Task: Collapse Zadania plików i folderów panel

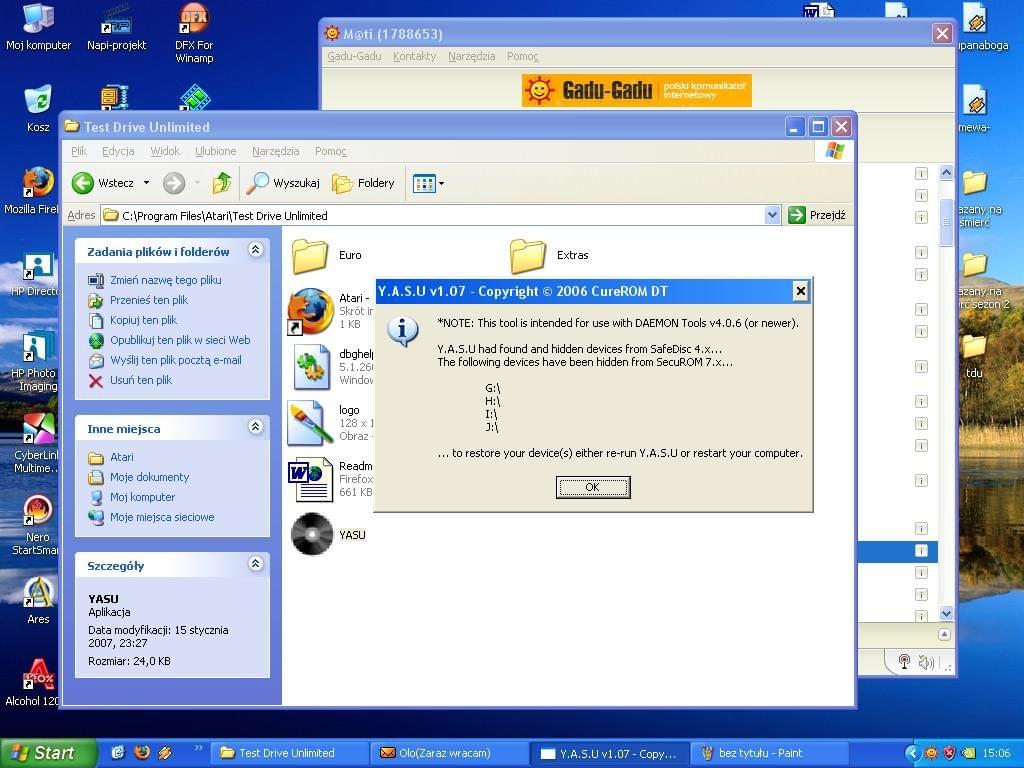Action: pos(256,249)
